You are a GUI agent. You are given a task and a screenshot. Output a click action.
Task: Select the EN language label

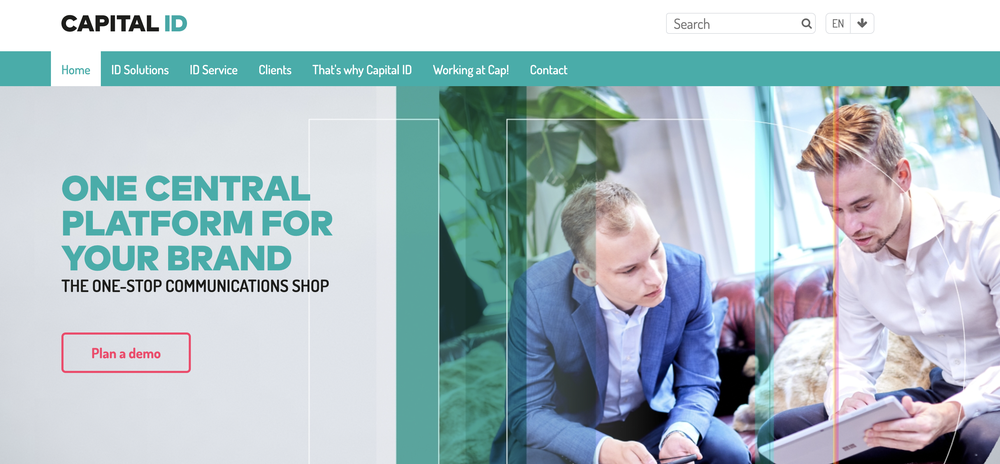click(838, 24)
